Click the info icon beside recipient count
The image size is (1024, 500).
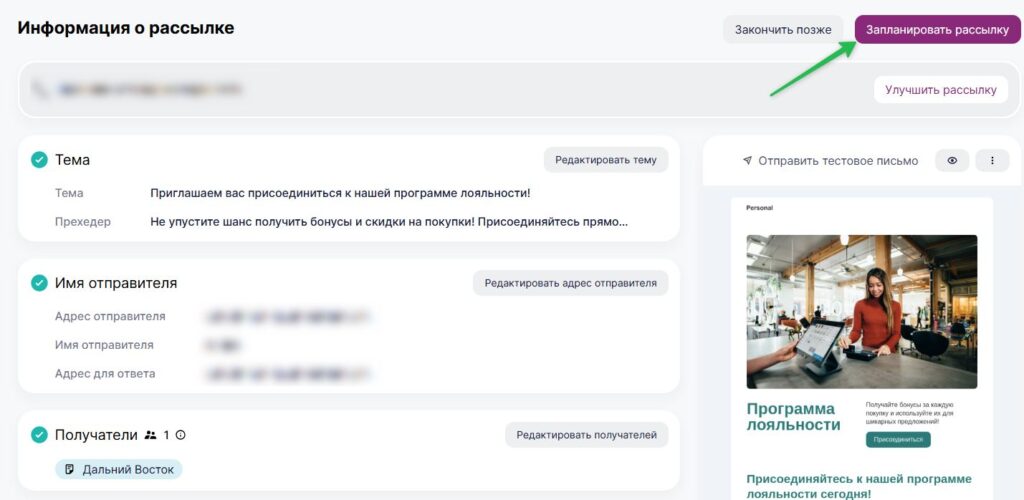(181, 435)
